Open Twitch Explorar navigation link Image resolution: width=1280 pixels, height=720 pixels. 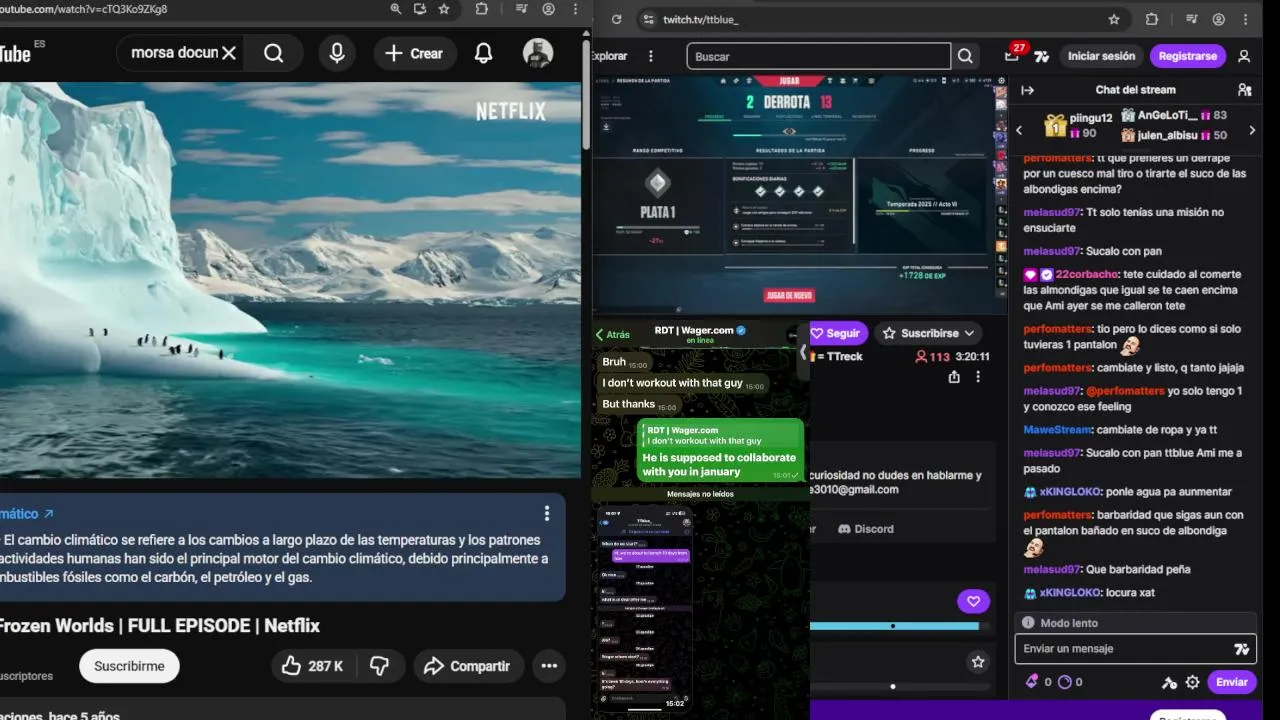pos(610,56)
